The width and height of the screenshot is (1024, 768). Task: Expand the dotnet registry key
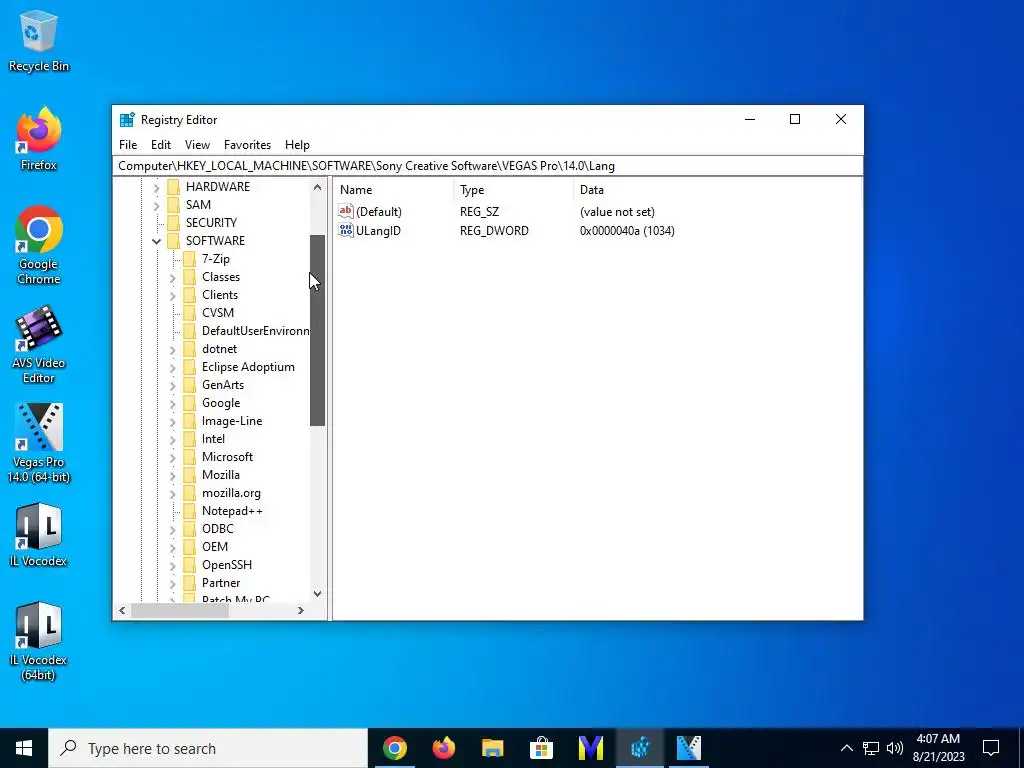172,349
